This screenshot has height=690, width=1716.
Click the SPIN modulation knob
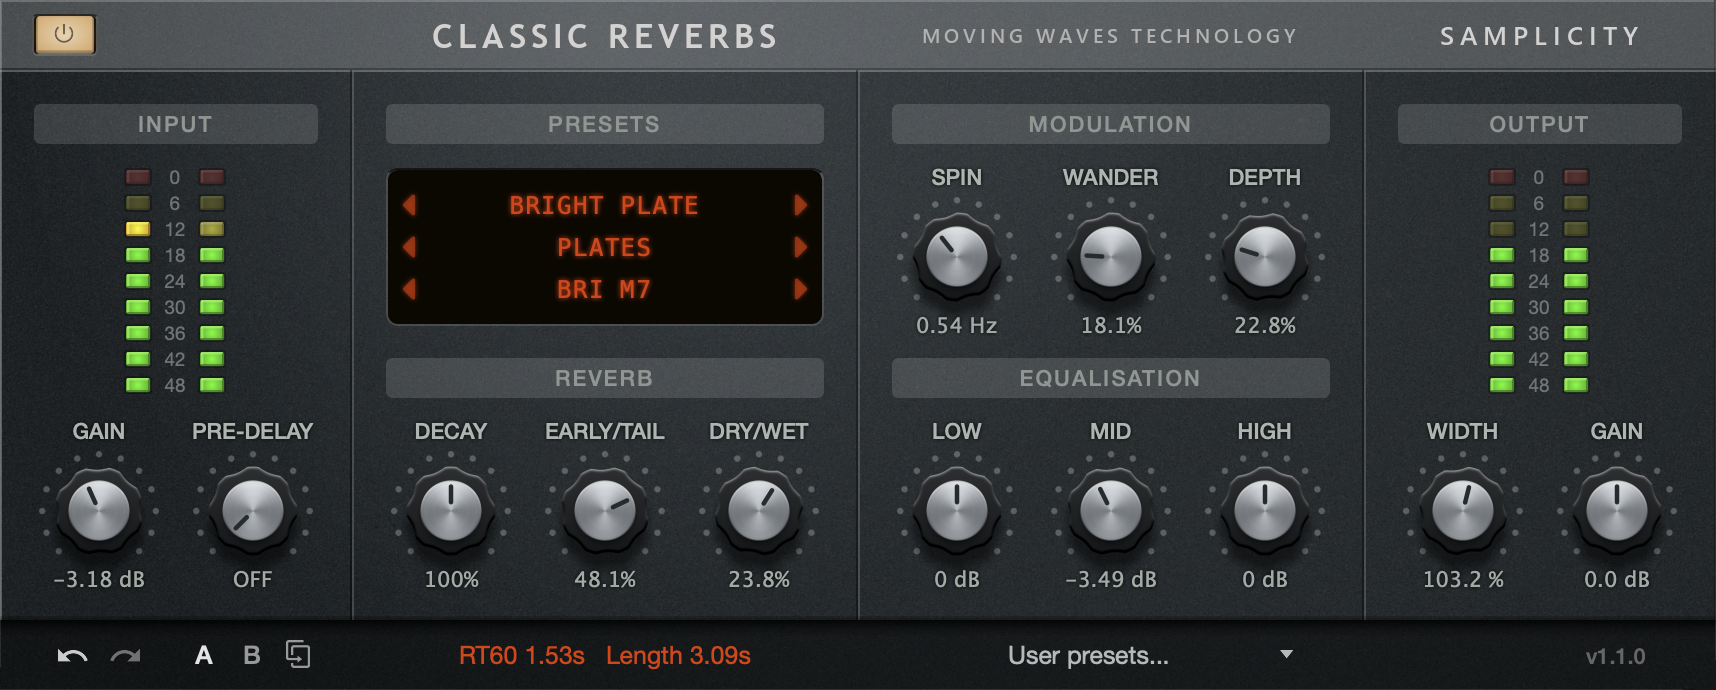point(957,256)
